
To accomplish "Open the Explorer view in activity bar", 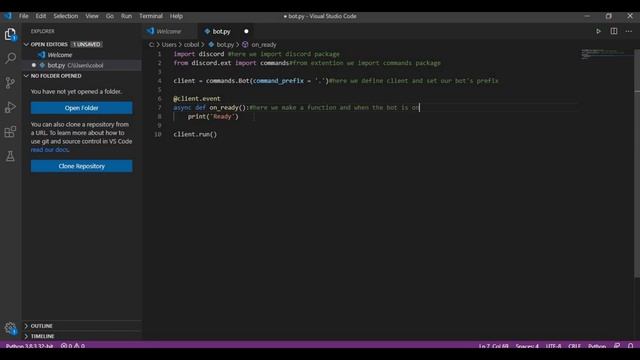I will click(10, 34).
